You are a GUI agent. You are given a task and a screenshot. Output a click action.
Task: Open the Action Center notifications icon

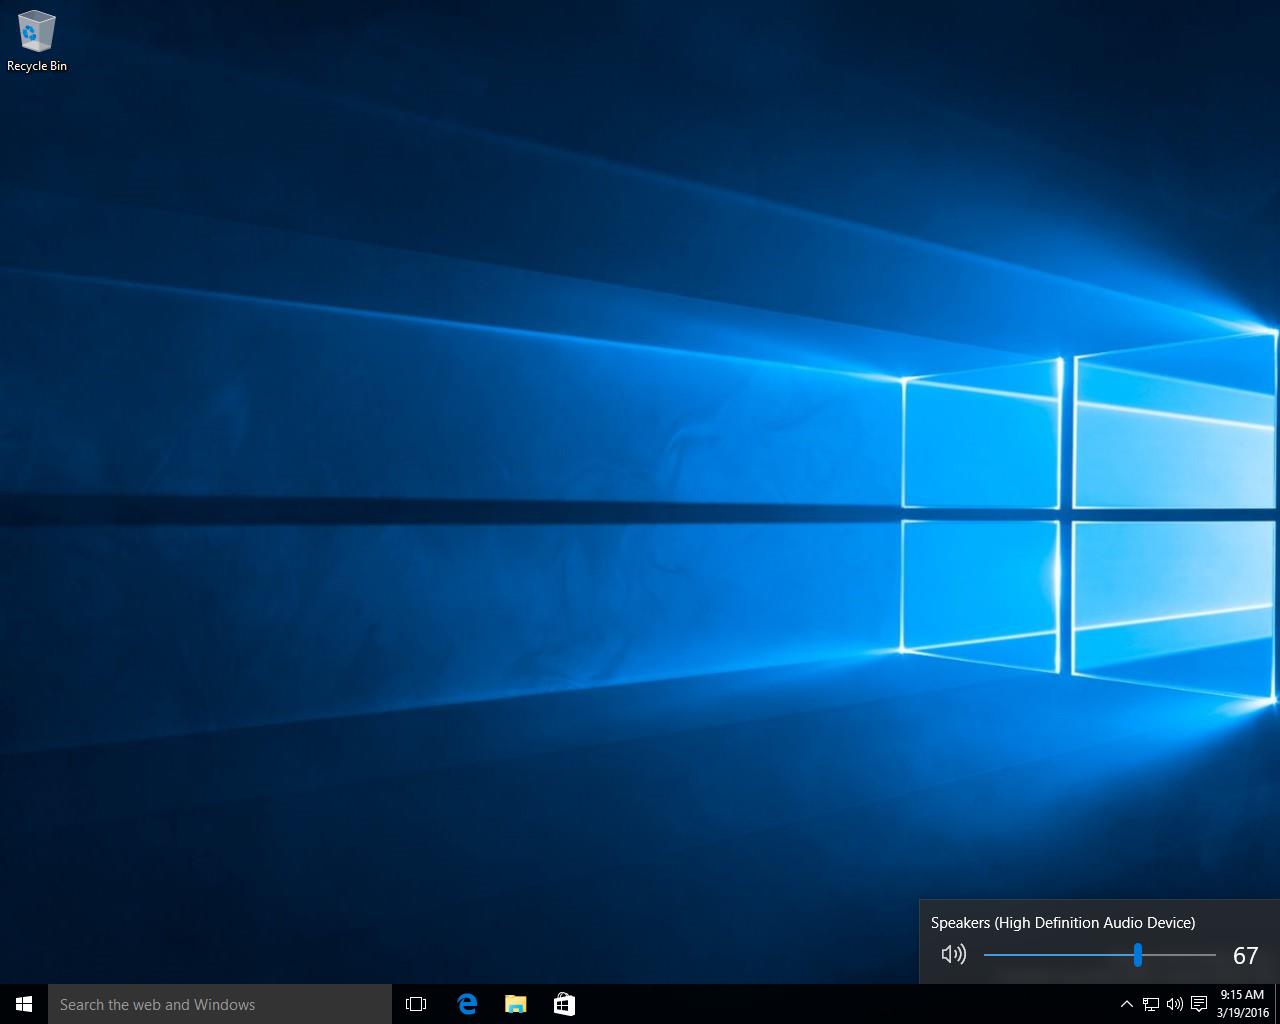click(1199, 1004)
